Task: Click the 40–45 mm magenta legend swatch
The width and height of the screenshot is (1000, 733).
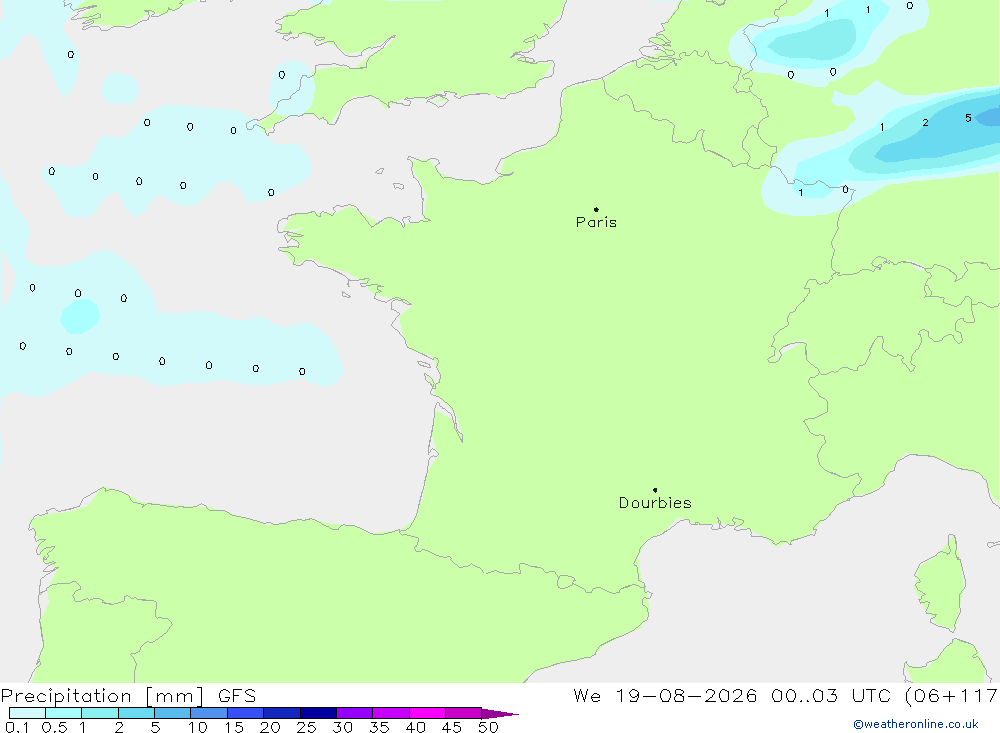Action: [427, 713]
